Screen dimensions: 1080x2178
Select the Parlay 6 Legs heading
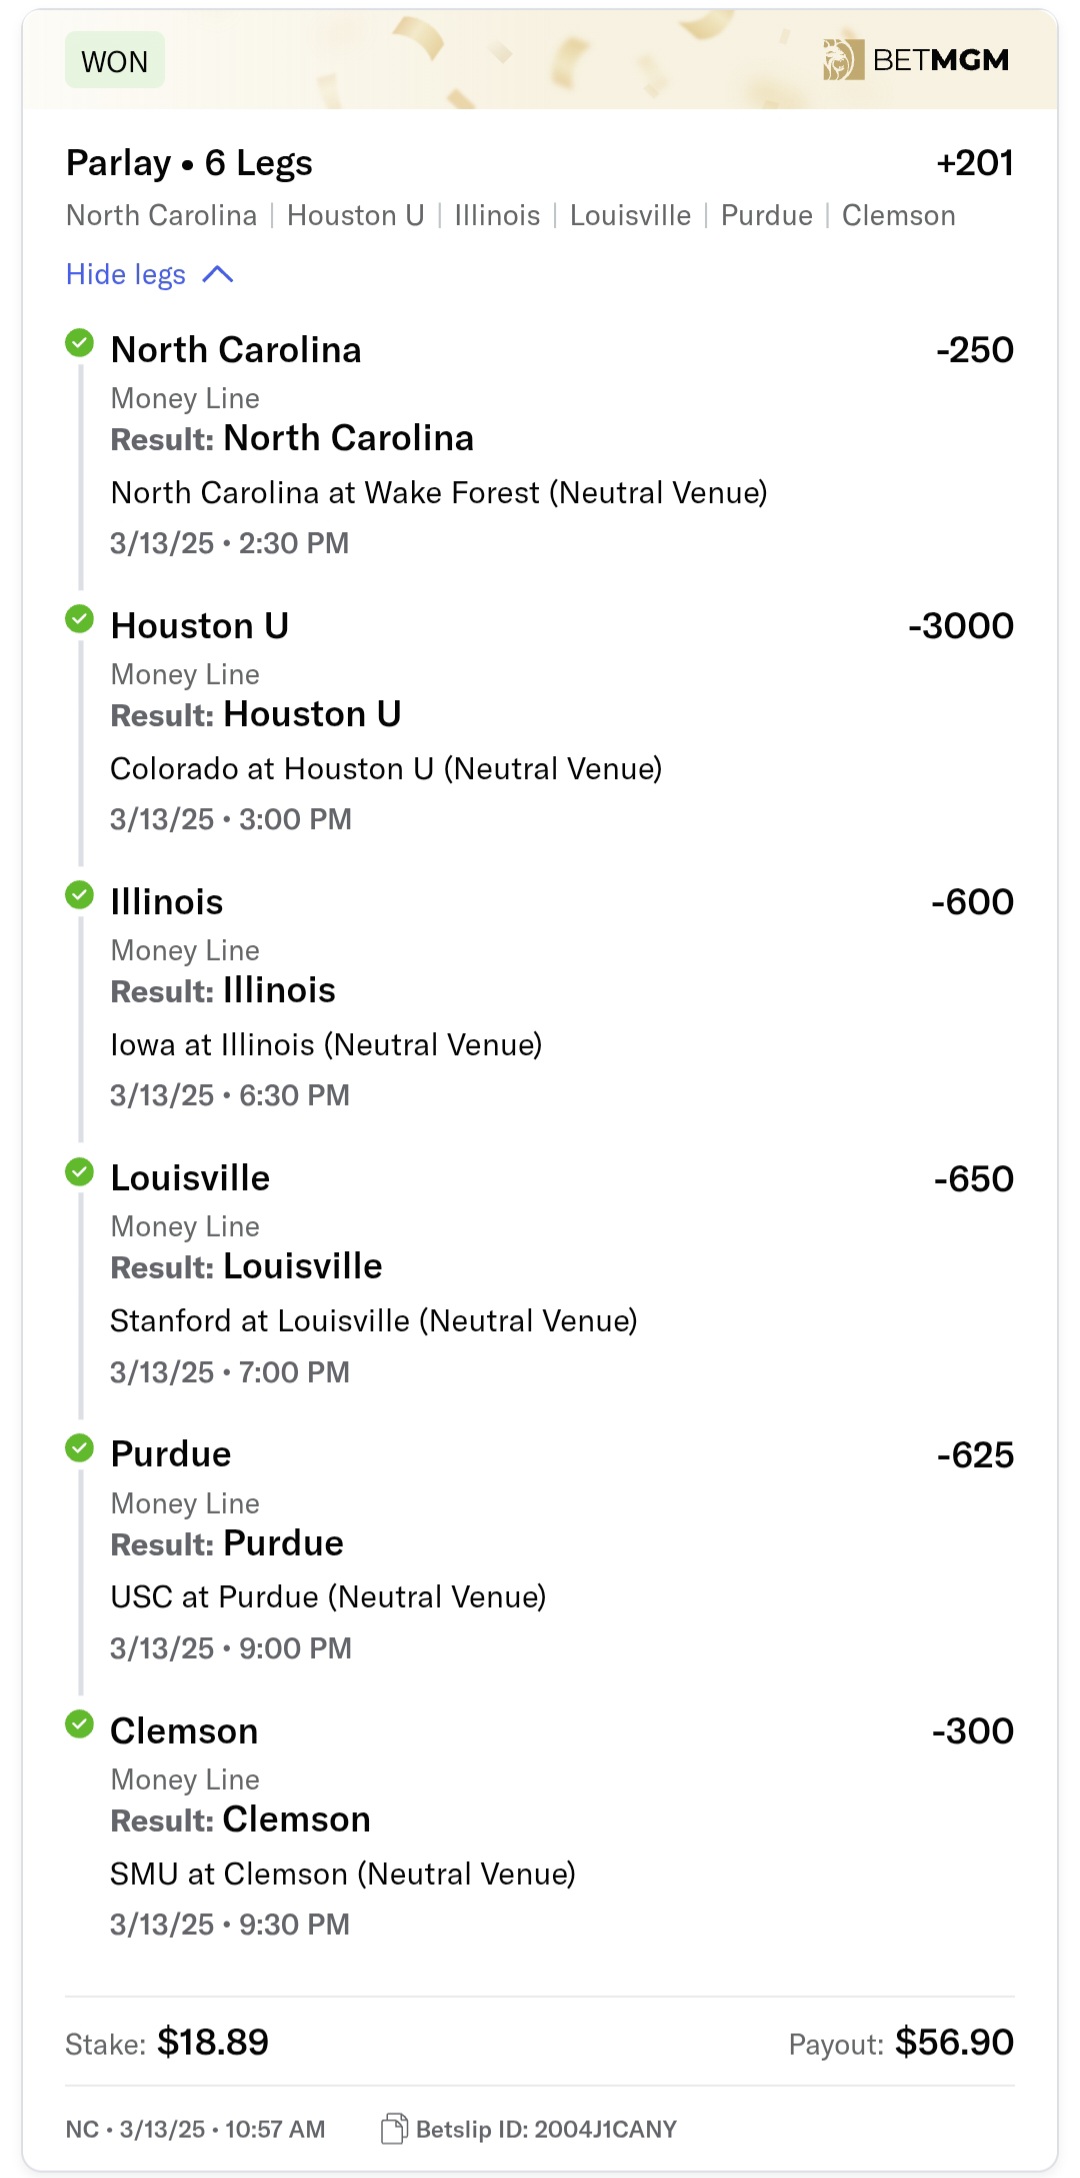[189, 163]
